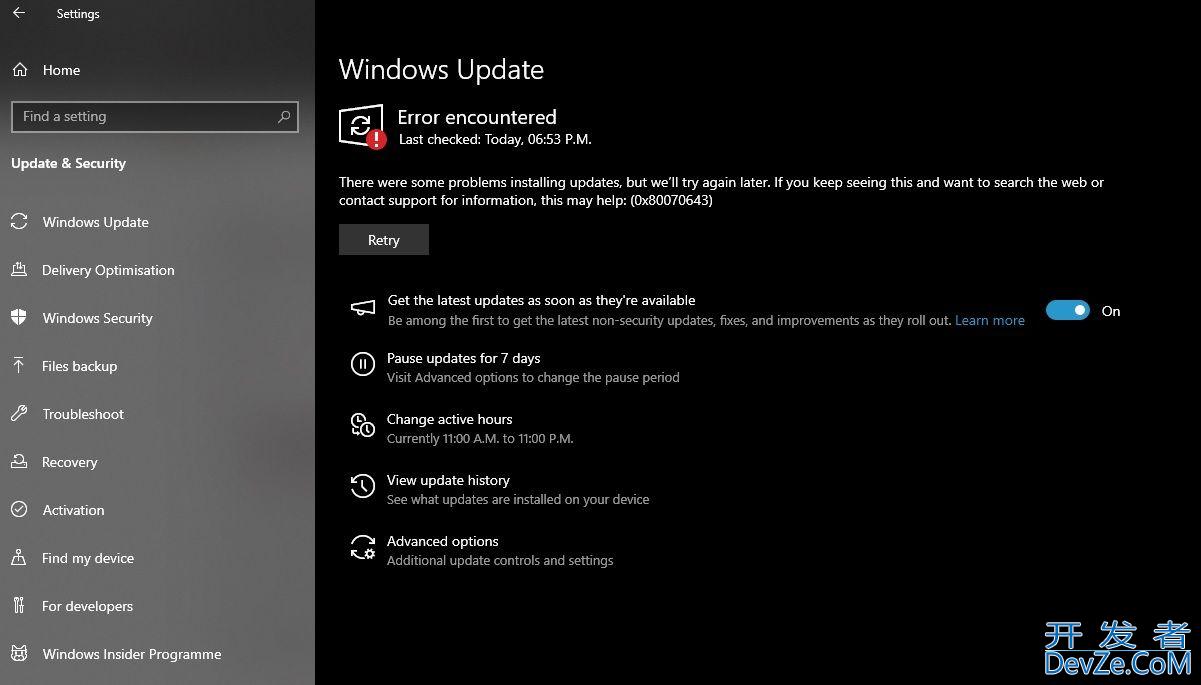1201x685 pixels.
Task: Click the Home house icon
Action: point(19,70)
